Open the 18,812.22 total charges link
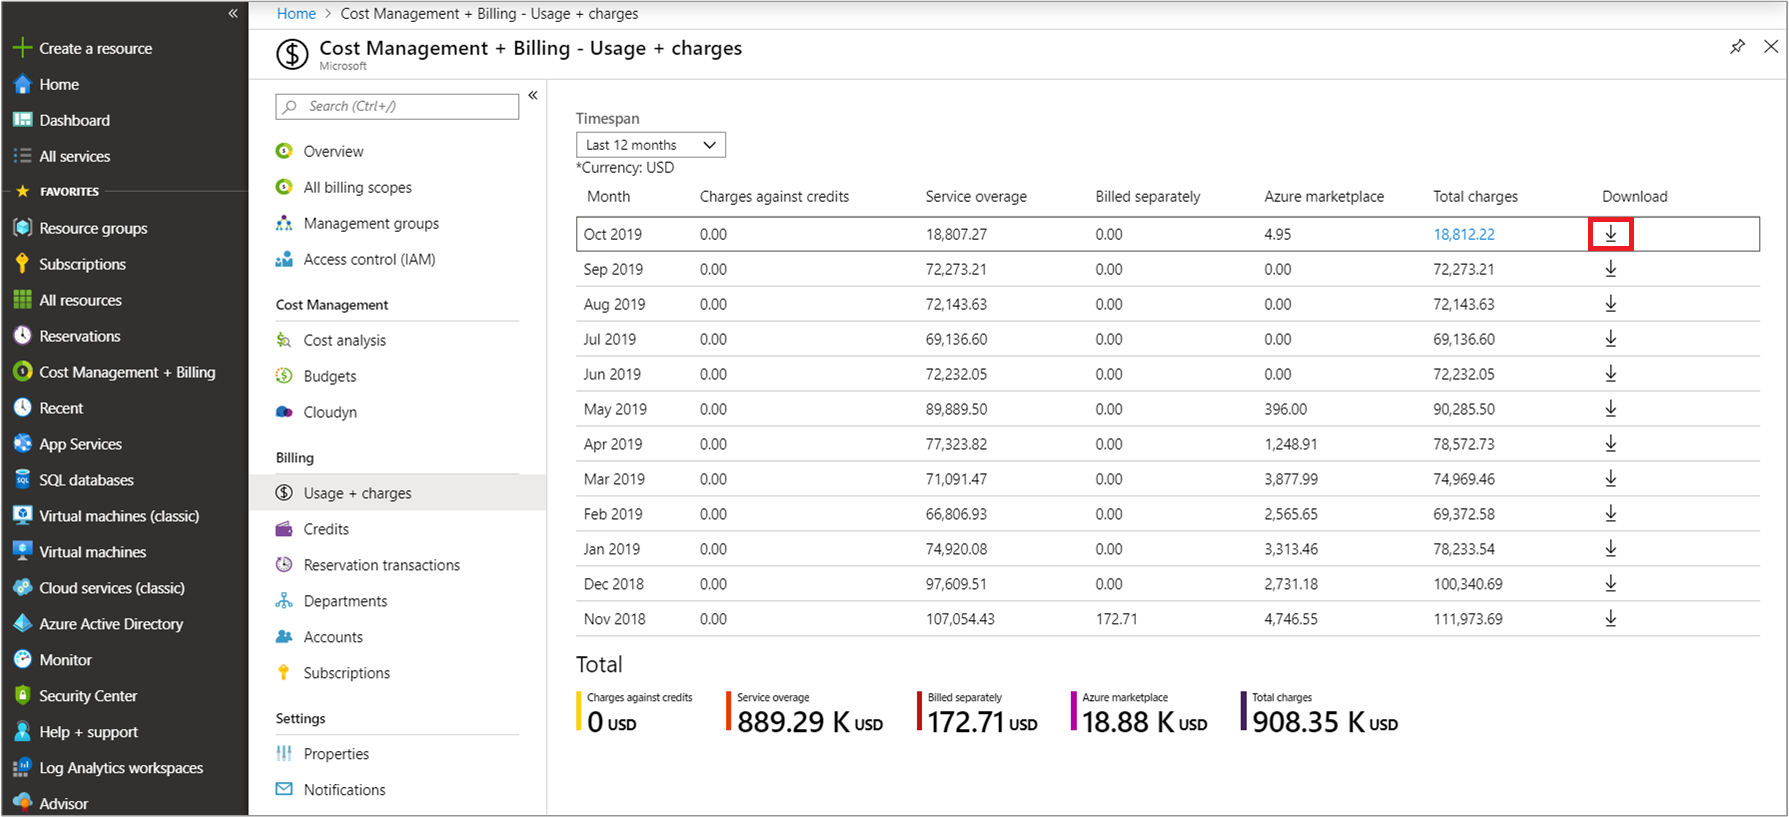 [1464, 234]
